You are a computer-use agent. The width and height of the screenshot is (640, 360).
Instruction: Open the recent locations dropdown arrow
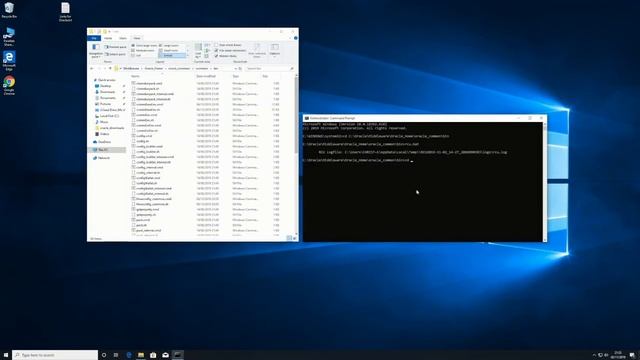coord(104,69)
